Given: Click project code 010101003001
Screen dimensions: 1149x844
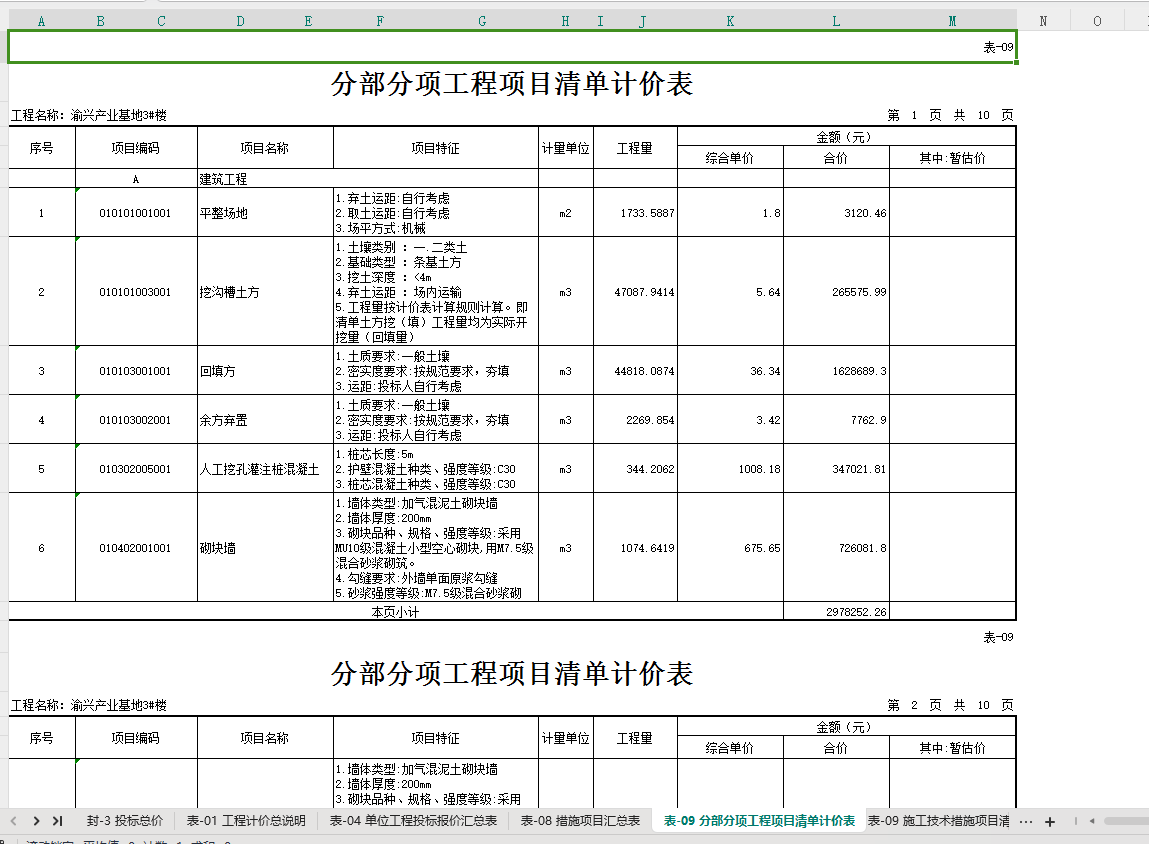Looking at the screenshot, I should click(x=136, y=292).
